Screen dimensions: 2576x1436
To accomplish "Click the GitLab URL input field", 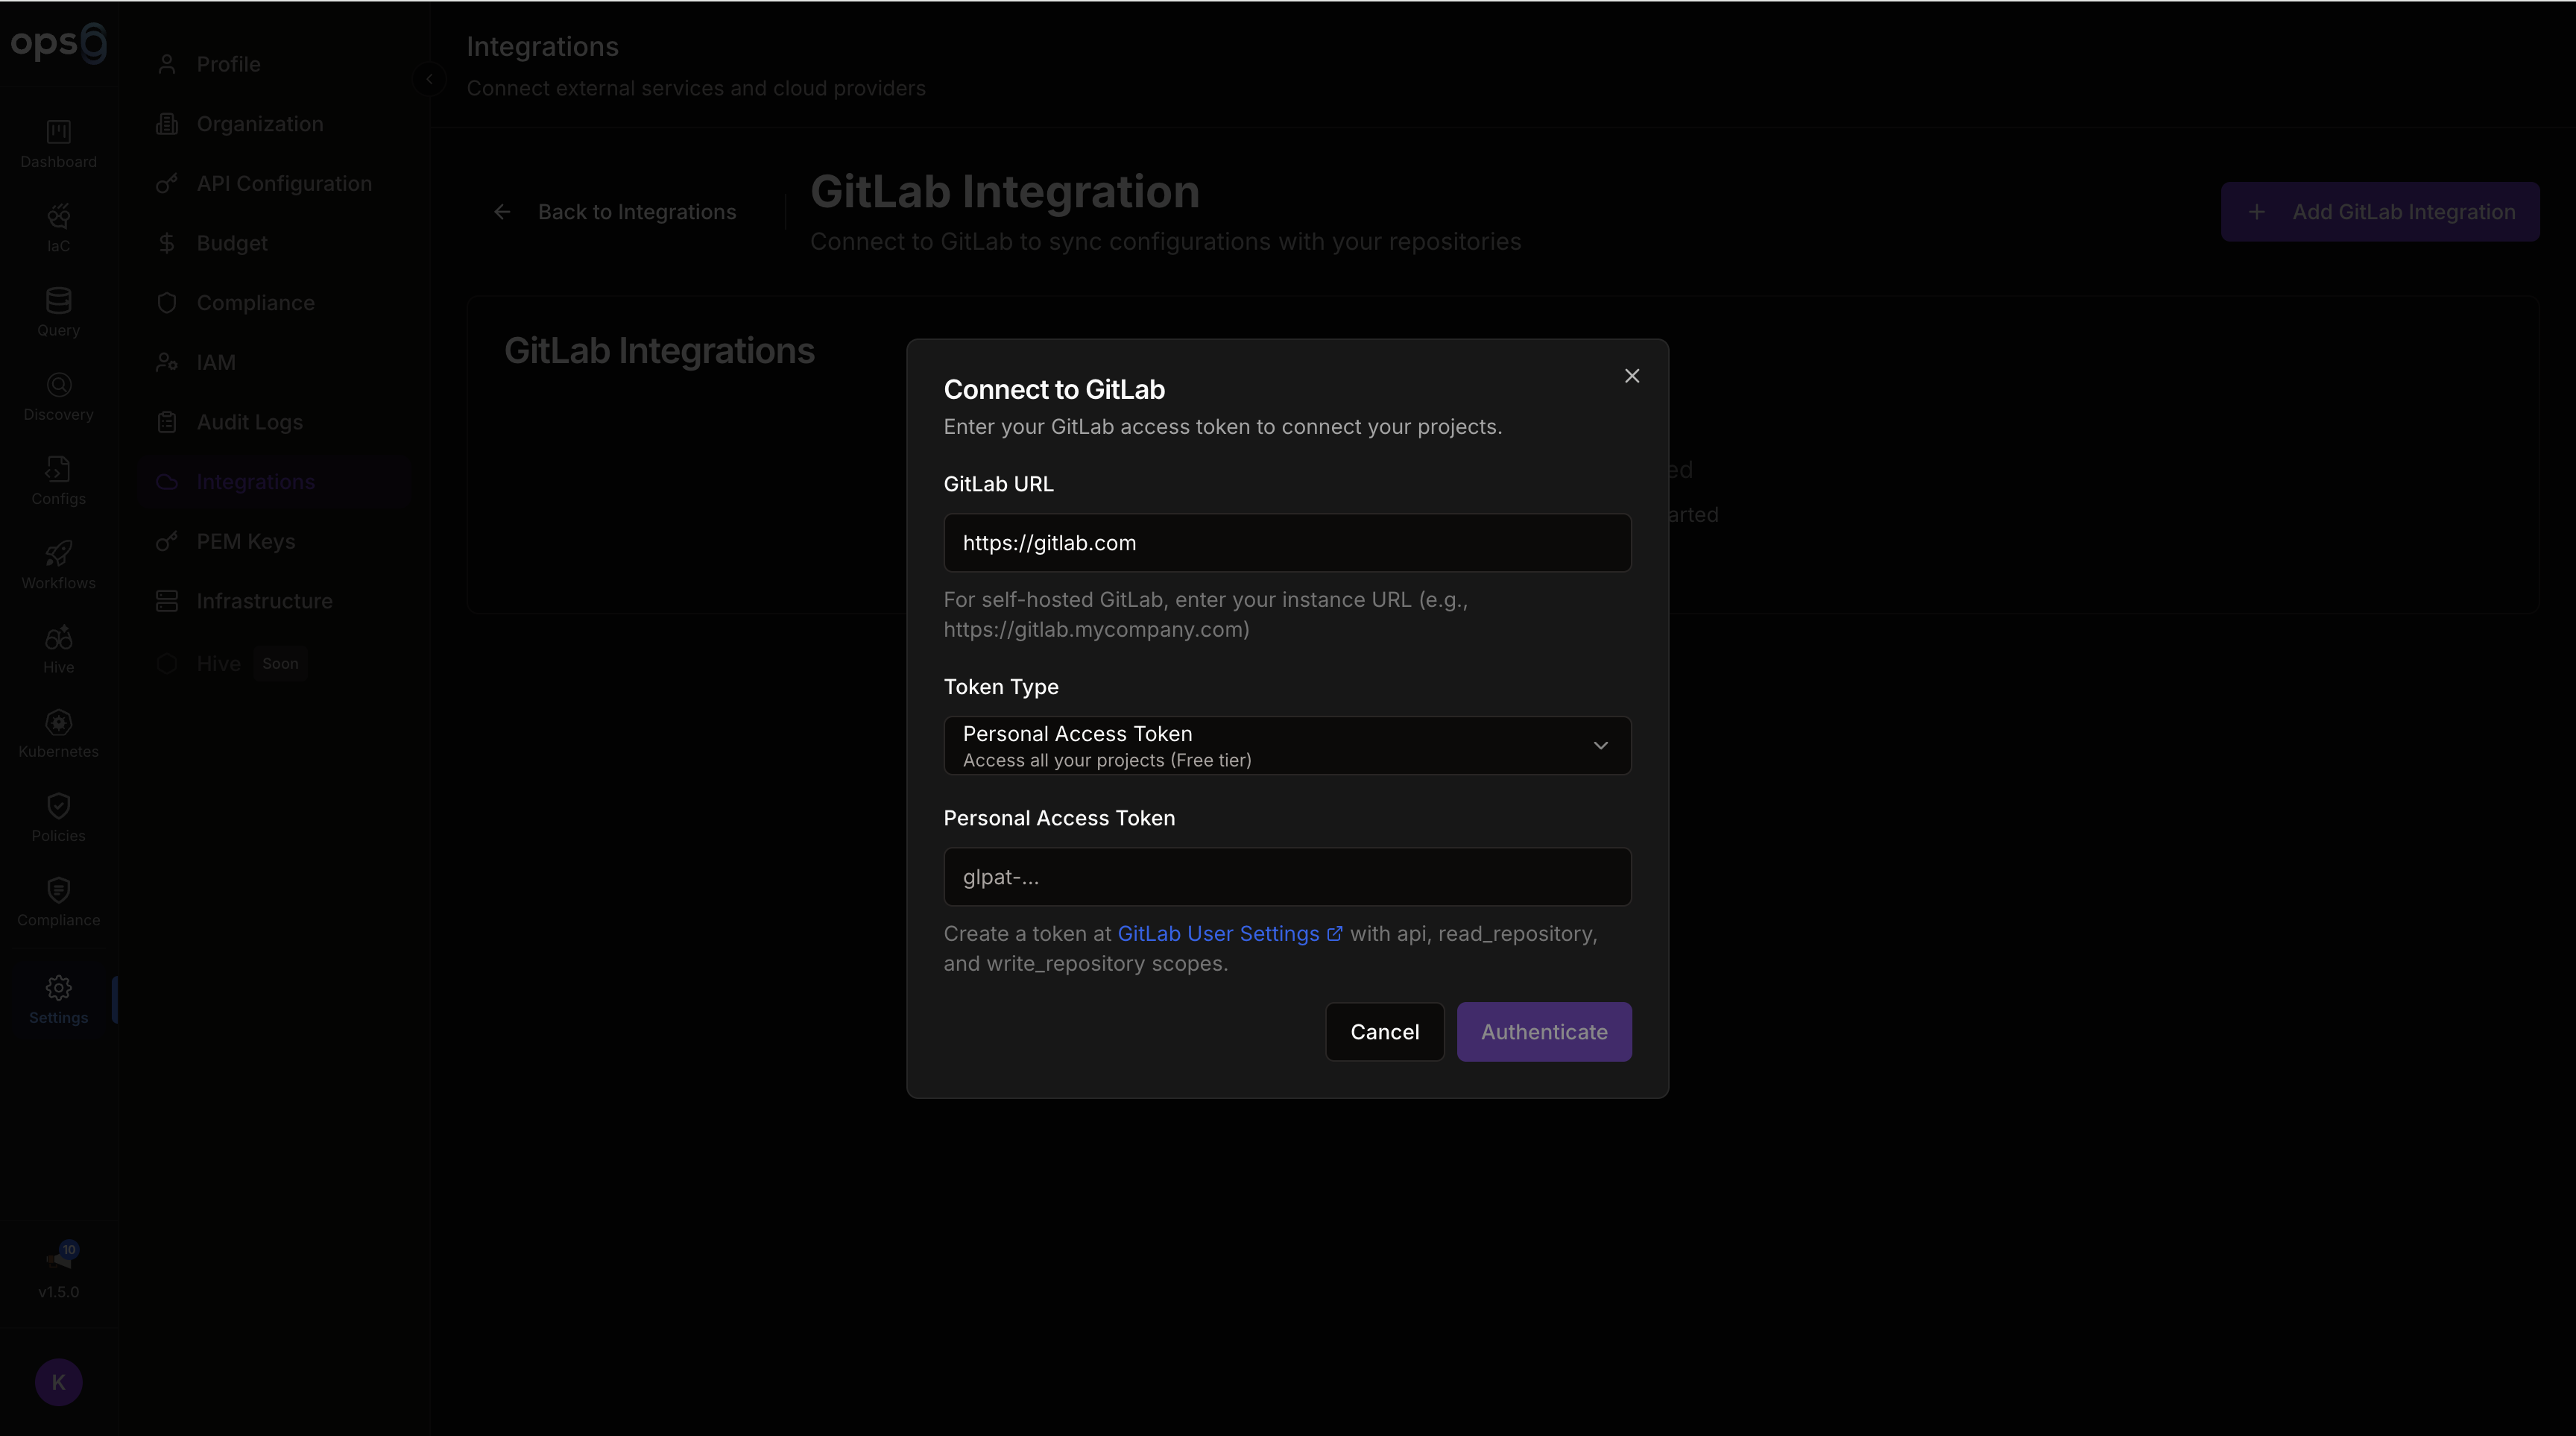I will pyautogui.click(x=1286, y=543).
